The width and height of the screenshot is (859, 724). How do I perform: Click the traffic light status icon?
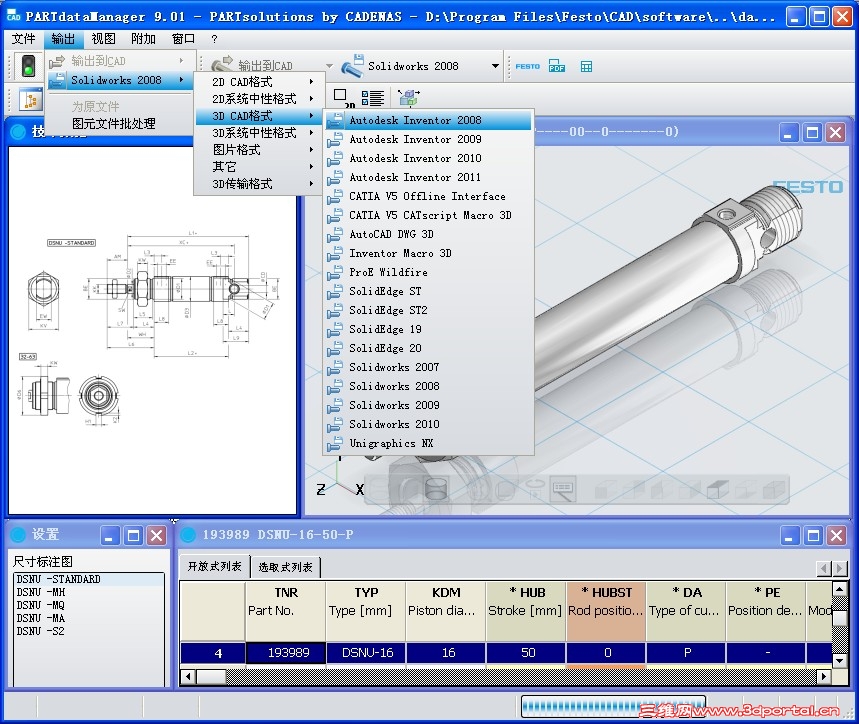click(28, 66)
